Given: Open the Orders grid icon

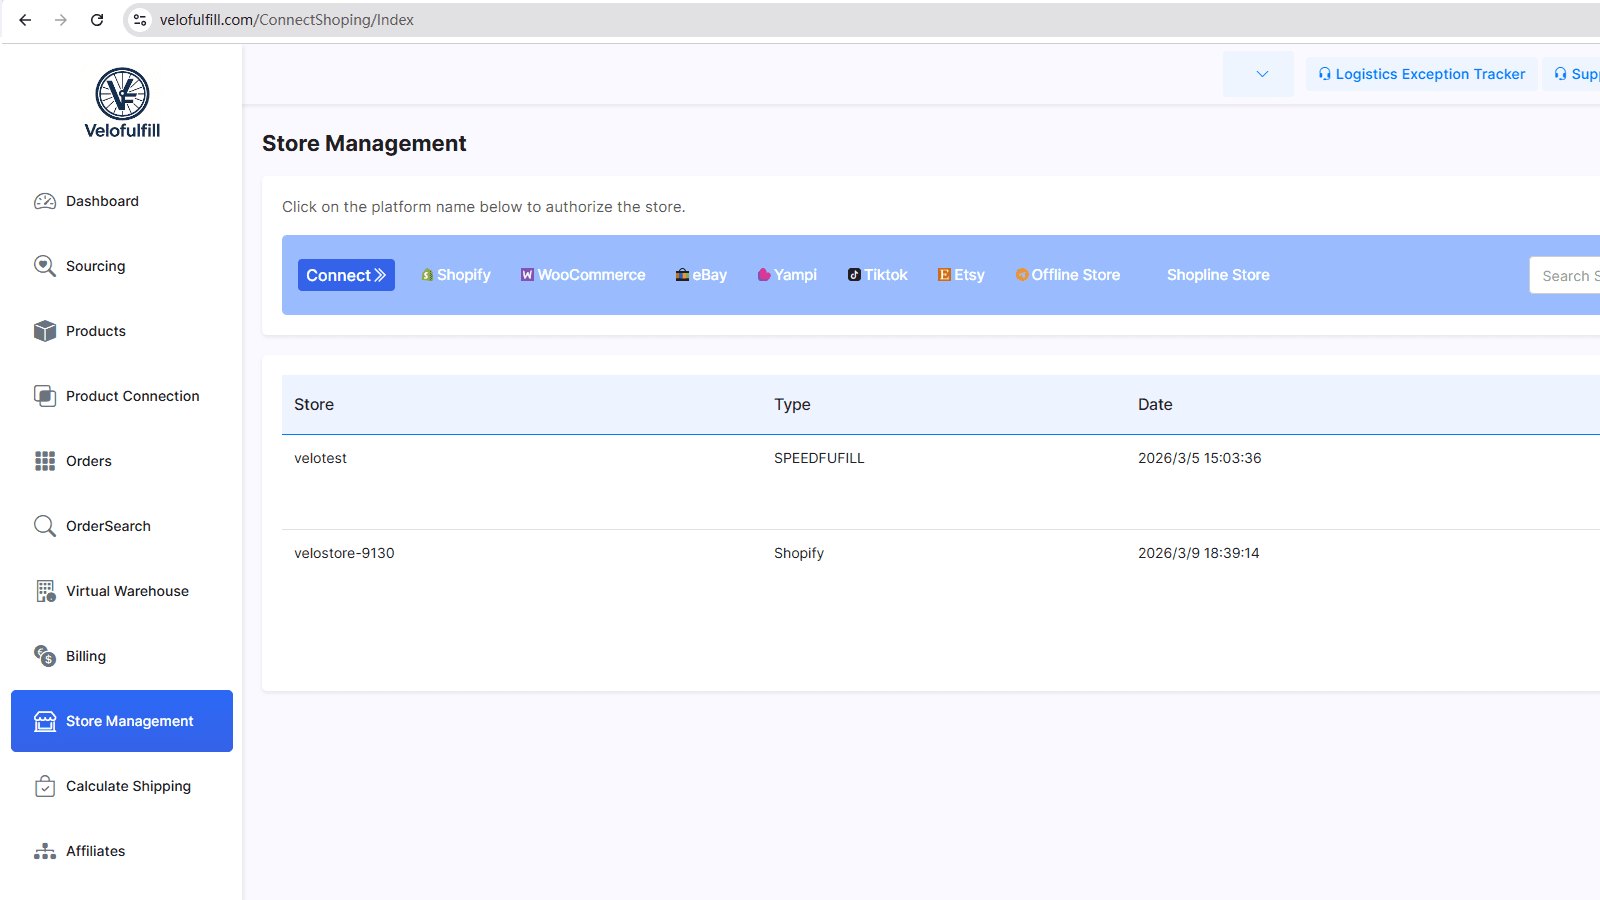Looking at the screenshot, I should pyautogui.click(x=45, y=461).
